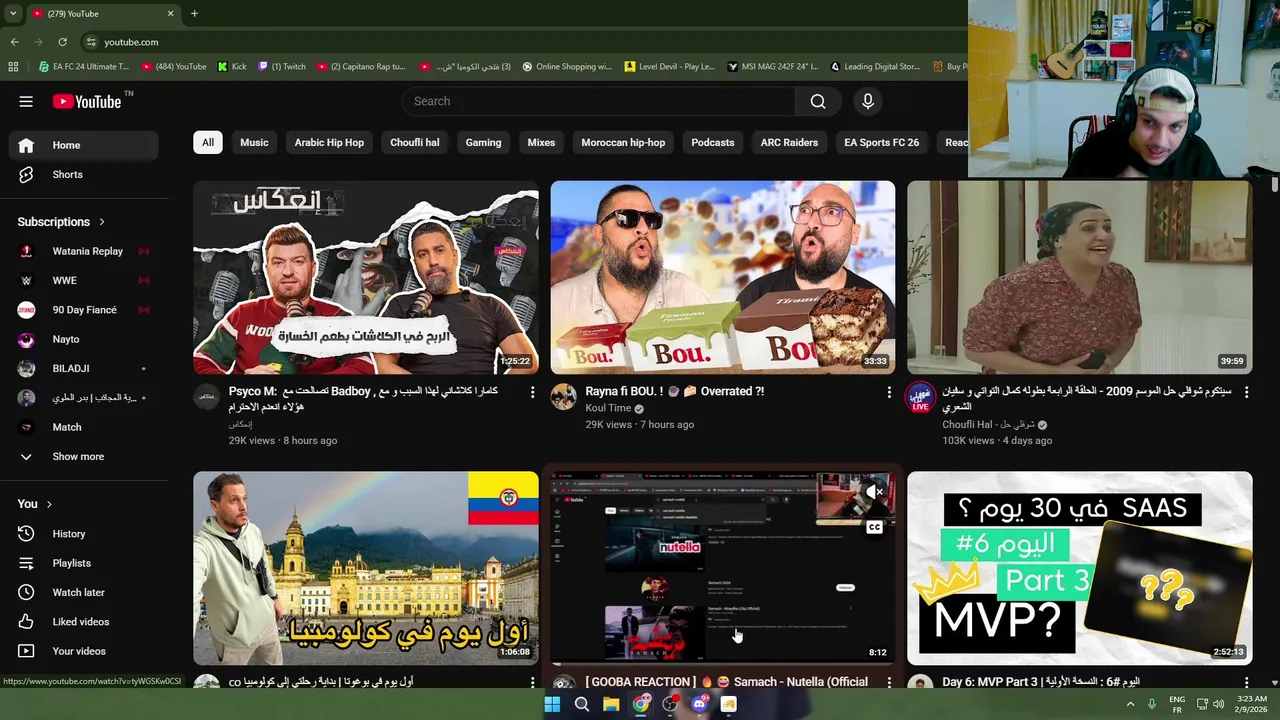
Task: Open the Choufli Hal 2009 episode thumbnail
Action: pyautogui.click(x=1080, y=277)
